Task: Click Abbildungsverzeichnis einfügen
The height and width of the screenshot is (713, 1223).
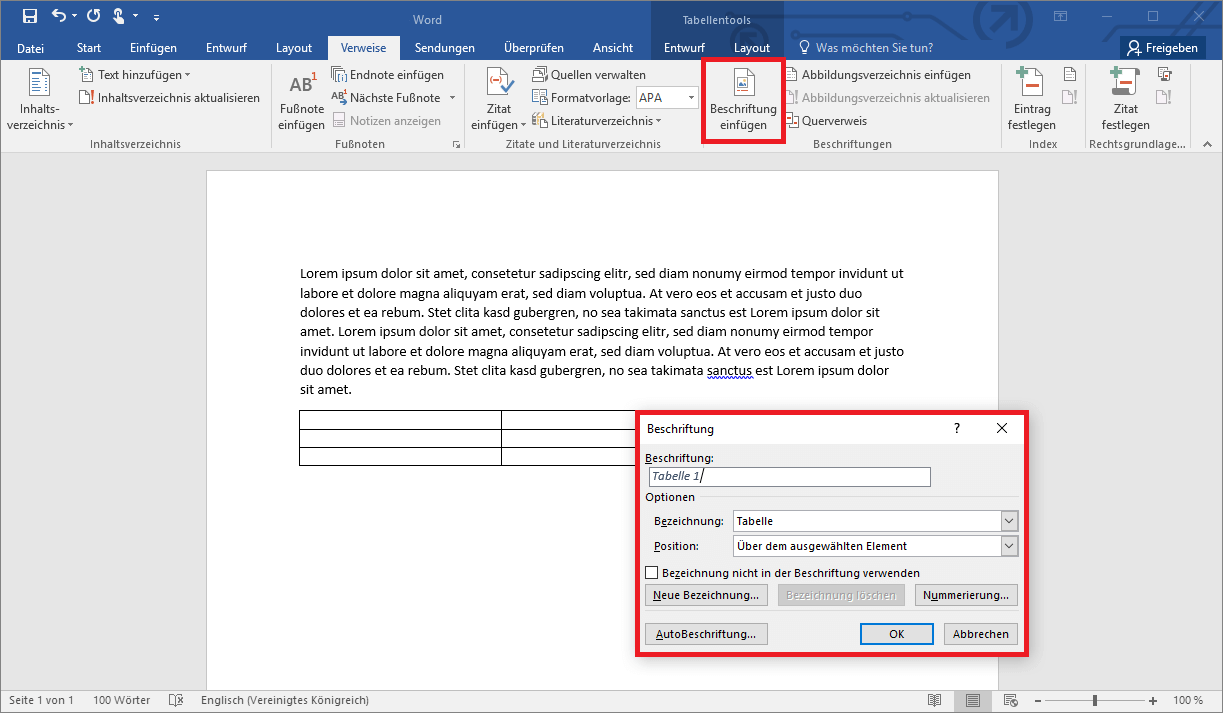Action: (x=877, y=75)
